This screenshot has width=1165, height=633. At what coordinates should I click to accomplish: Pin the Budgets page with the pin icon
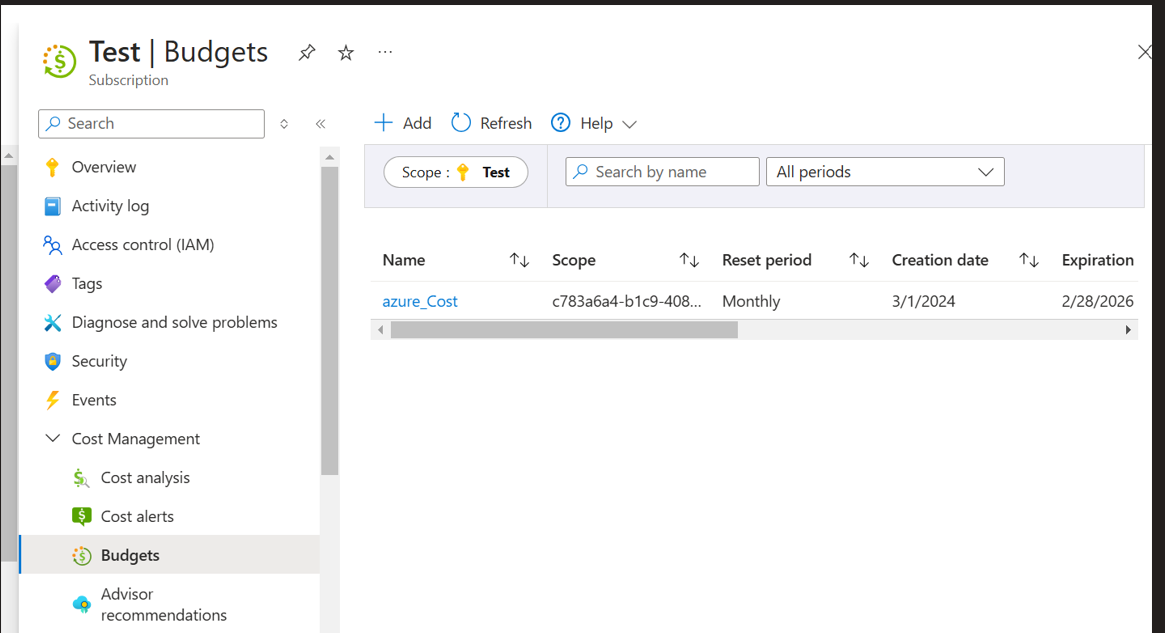pyautogui.click(x=307, y=53)
